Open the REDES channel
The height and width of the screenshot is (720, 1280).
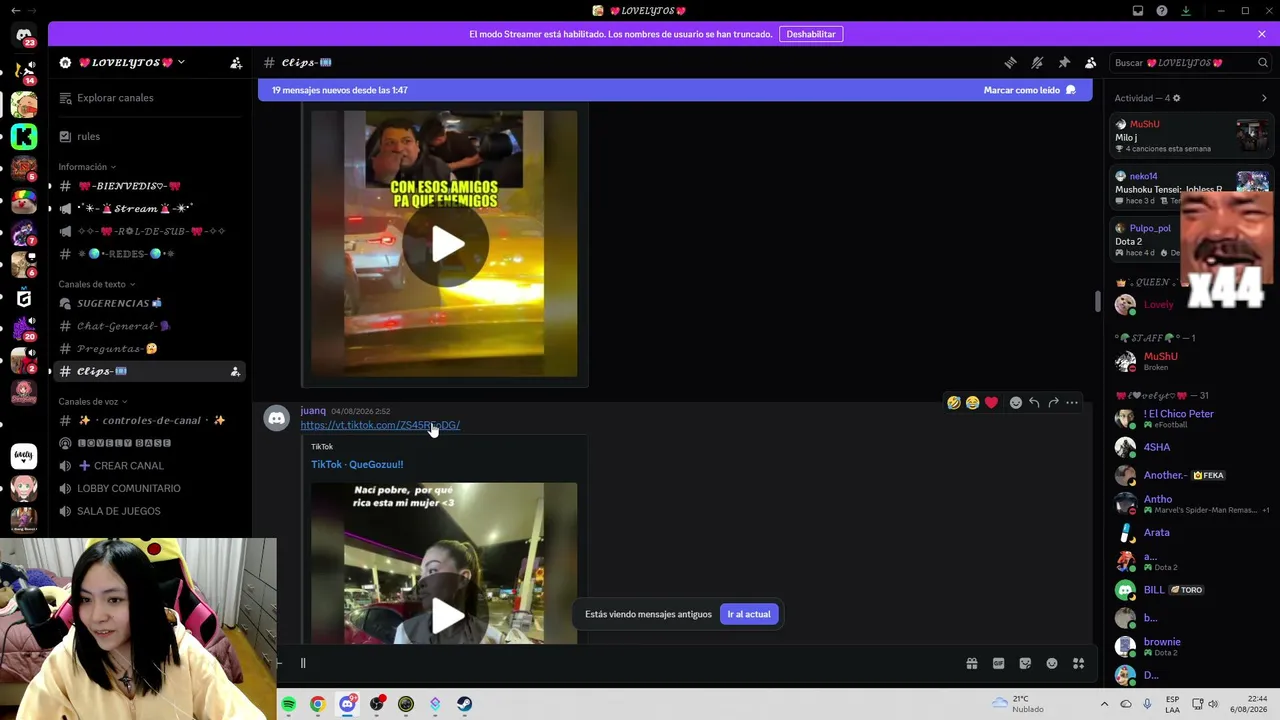pos(150,254)
